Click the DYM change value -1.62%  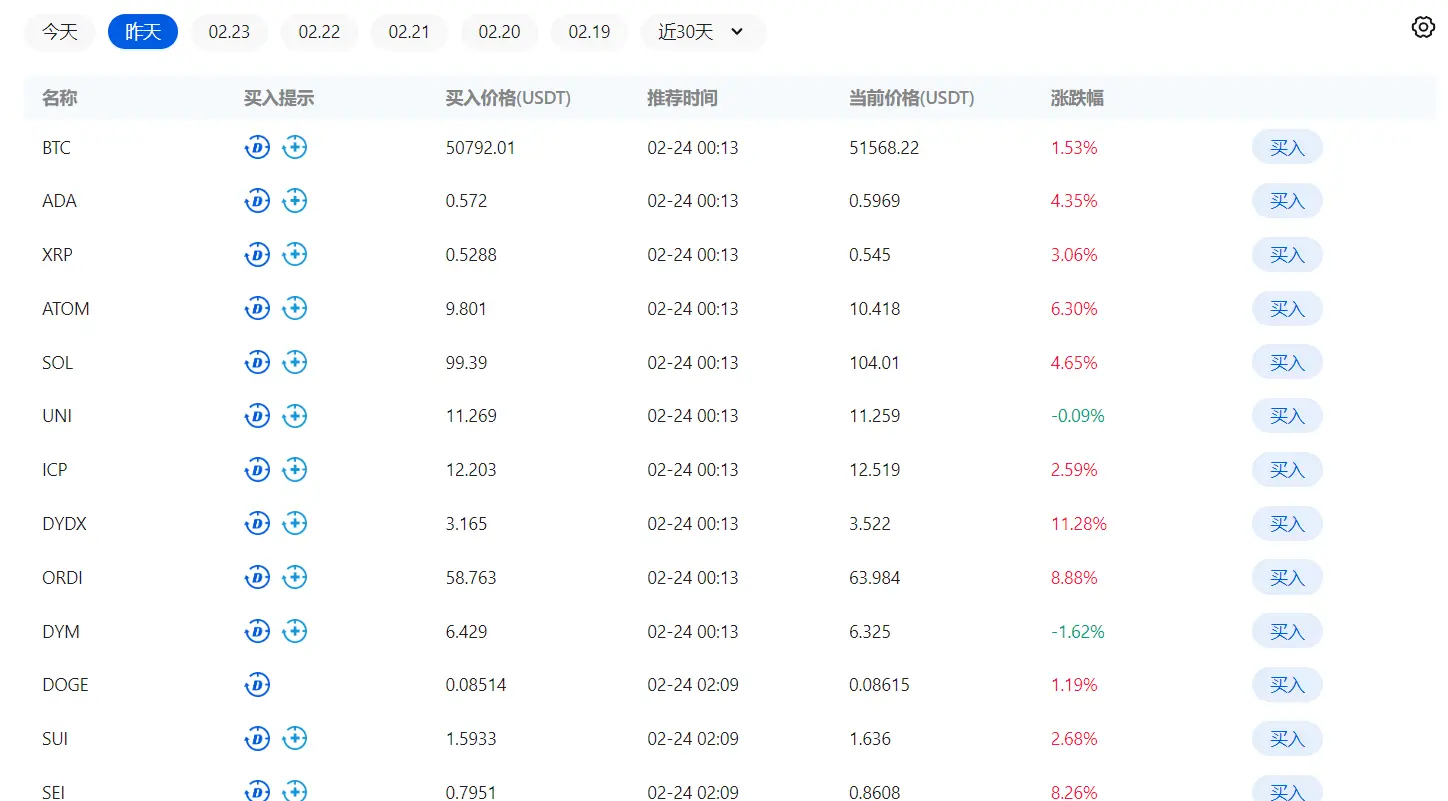tap(1077, 632)
